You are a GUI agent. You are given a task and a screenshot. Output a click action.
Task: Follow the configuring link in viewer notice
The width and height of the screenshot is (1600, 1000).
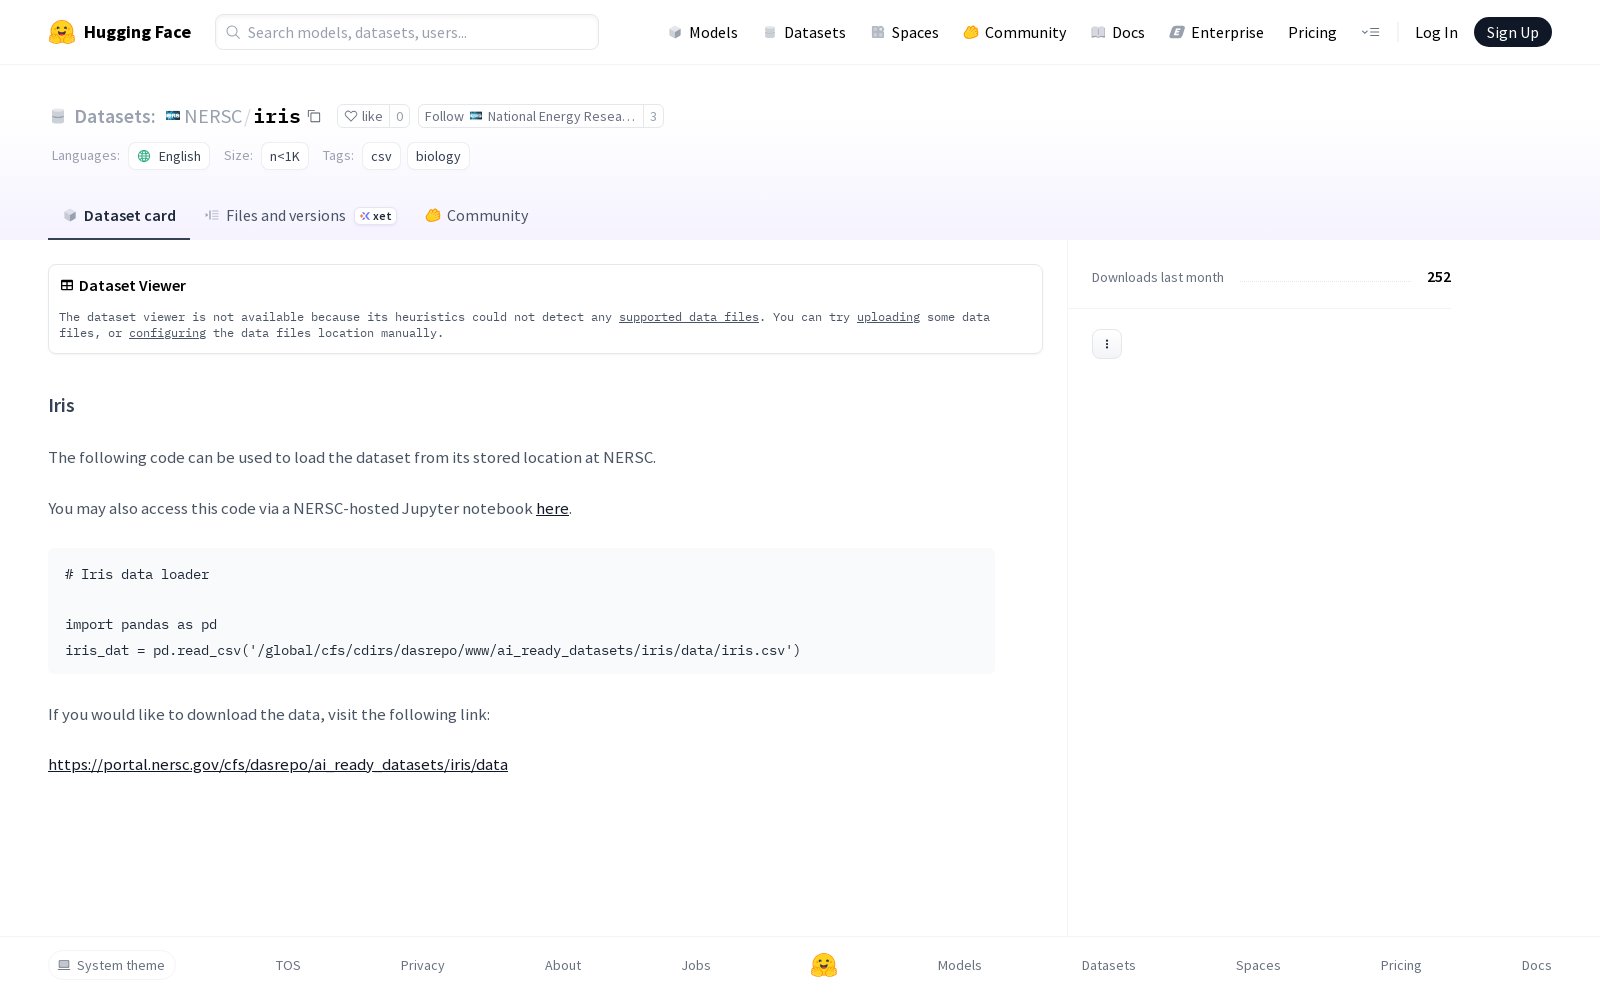click(x=167, y=333)
